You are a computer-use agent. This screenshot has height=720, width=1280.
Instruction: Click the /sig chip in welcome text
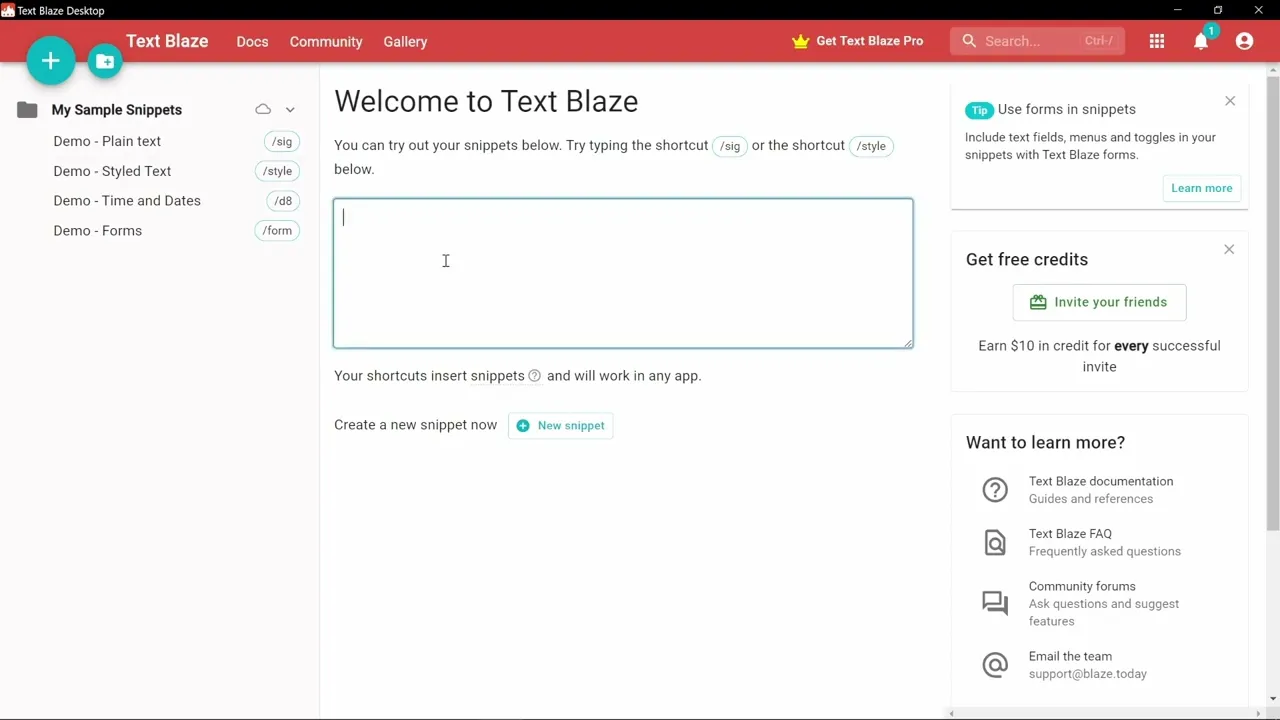(x=730, y=146)
